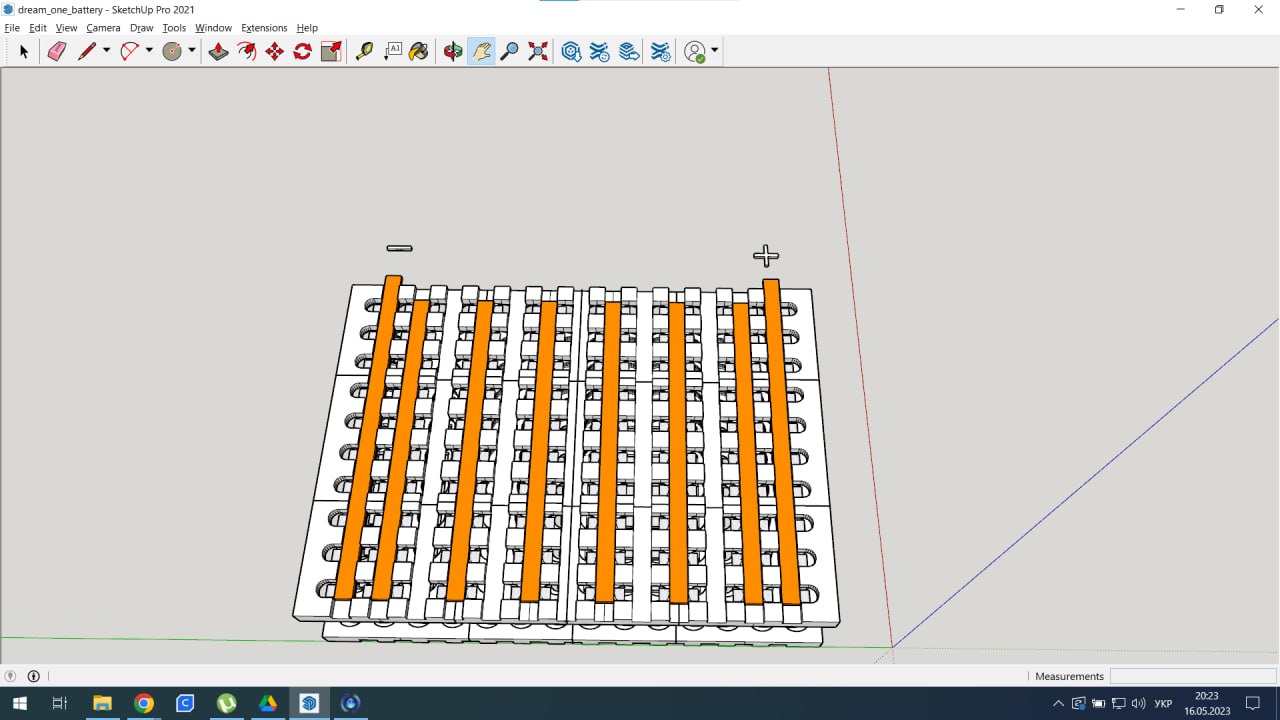Select the Scale tool

[x=331, y=51]
